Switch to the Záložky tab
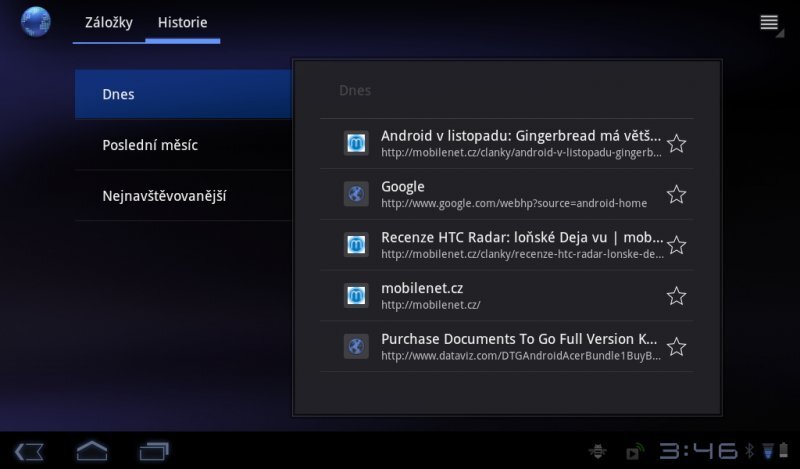This screenshot has width=800, height=469. pos(109,23)
